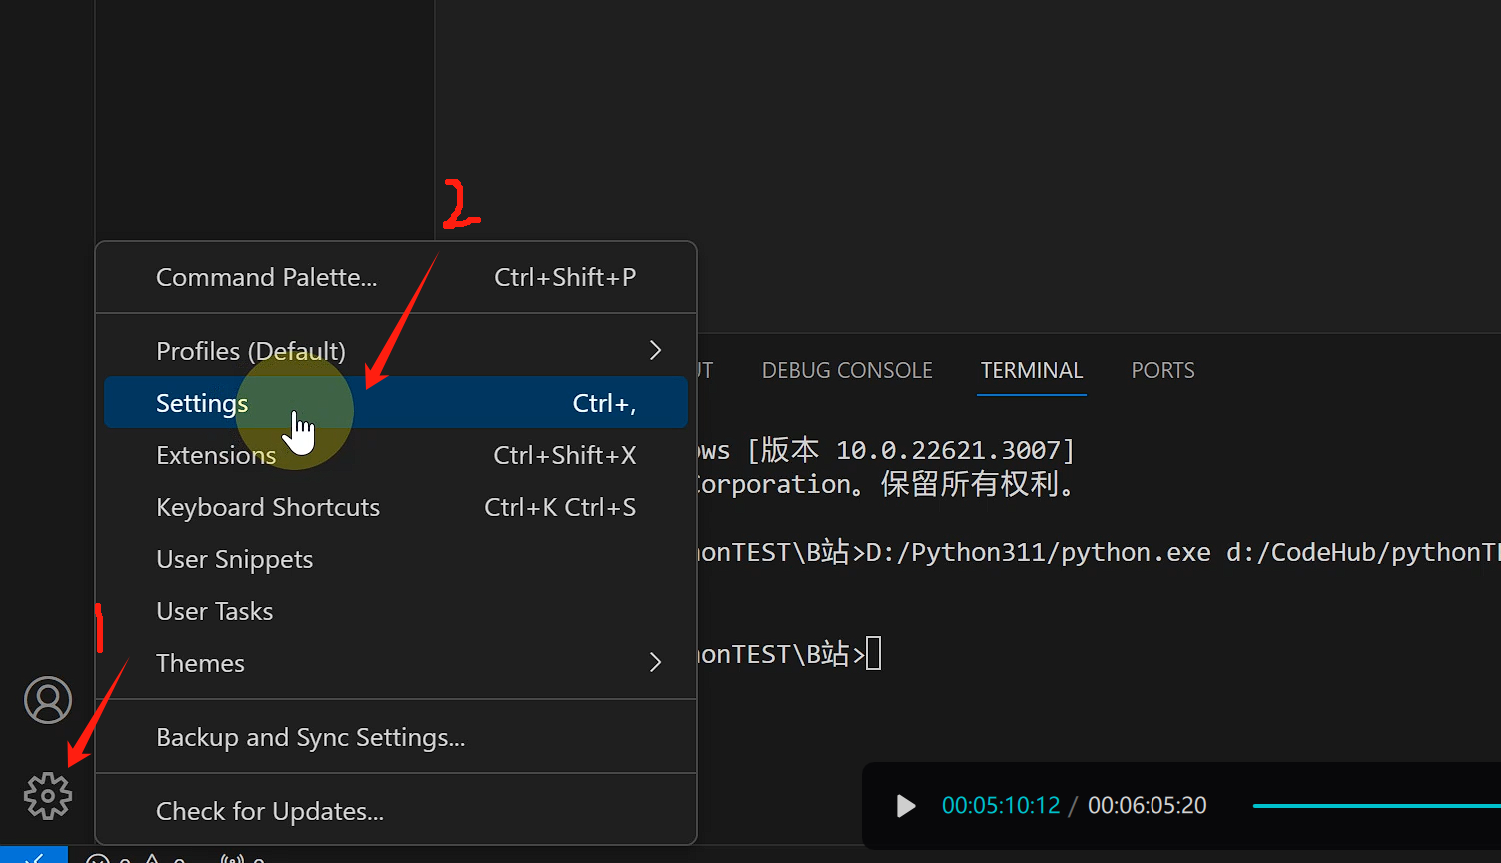Open Backup and Sync Settings...

(x=396, y=737)
